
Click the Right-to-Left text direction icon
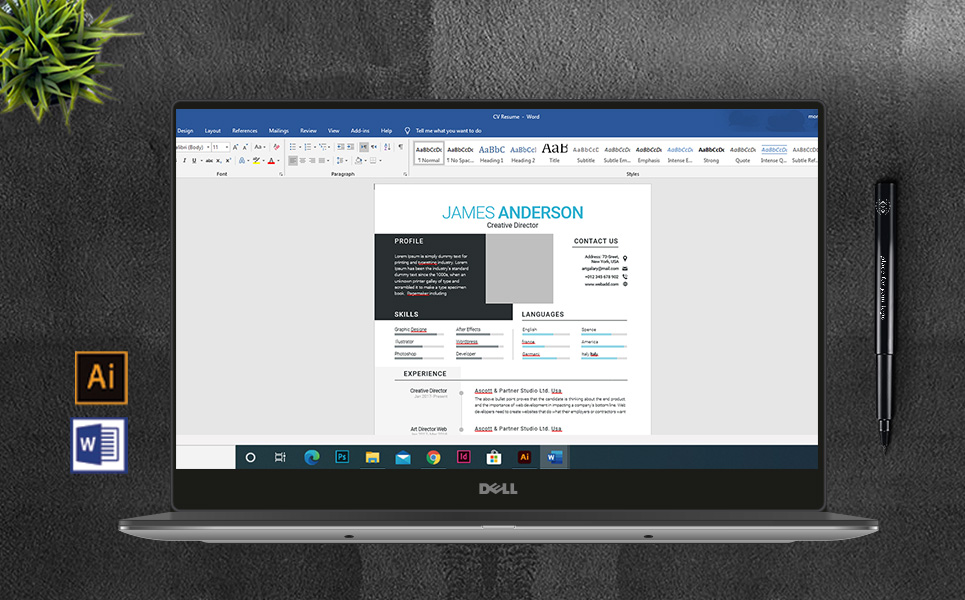pos(374,147)
